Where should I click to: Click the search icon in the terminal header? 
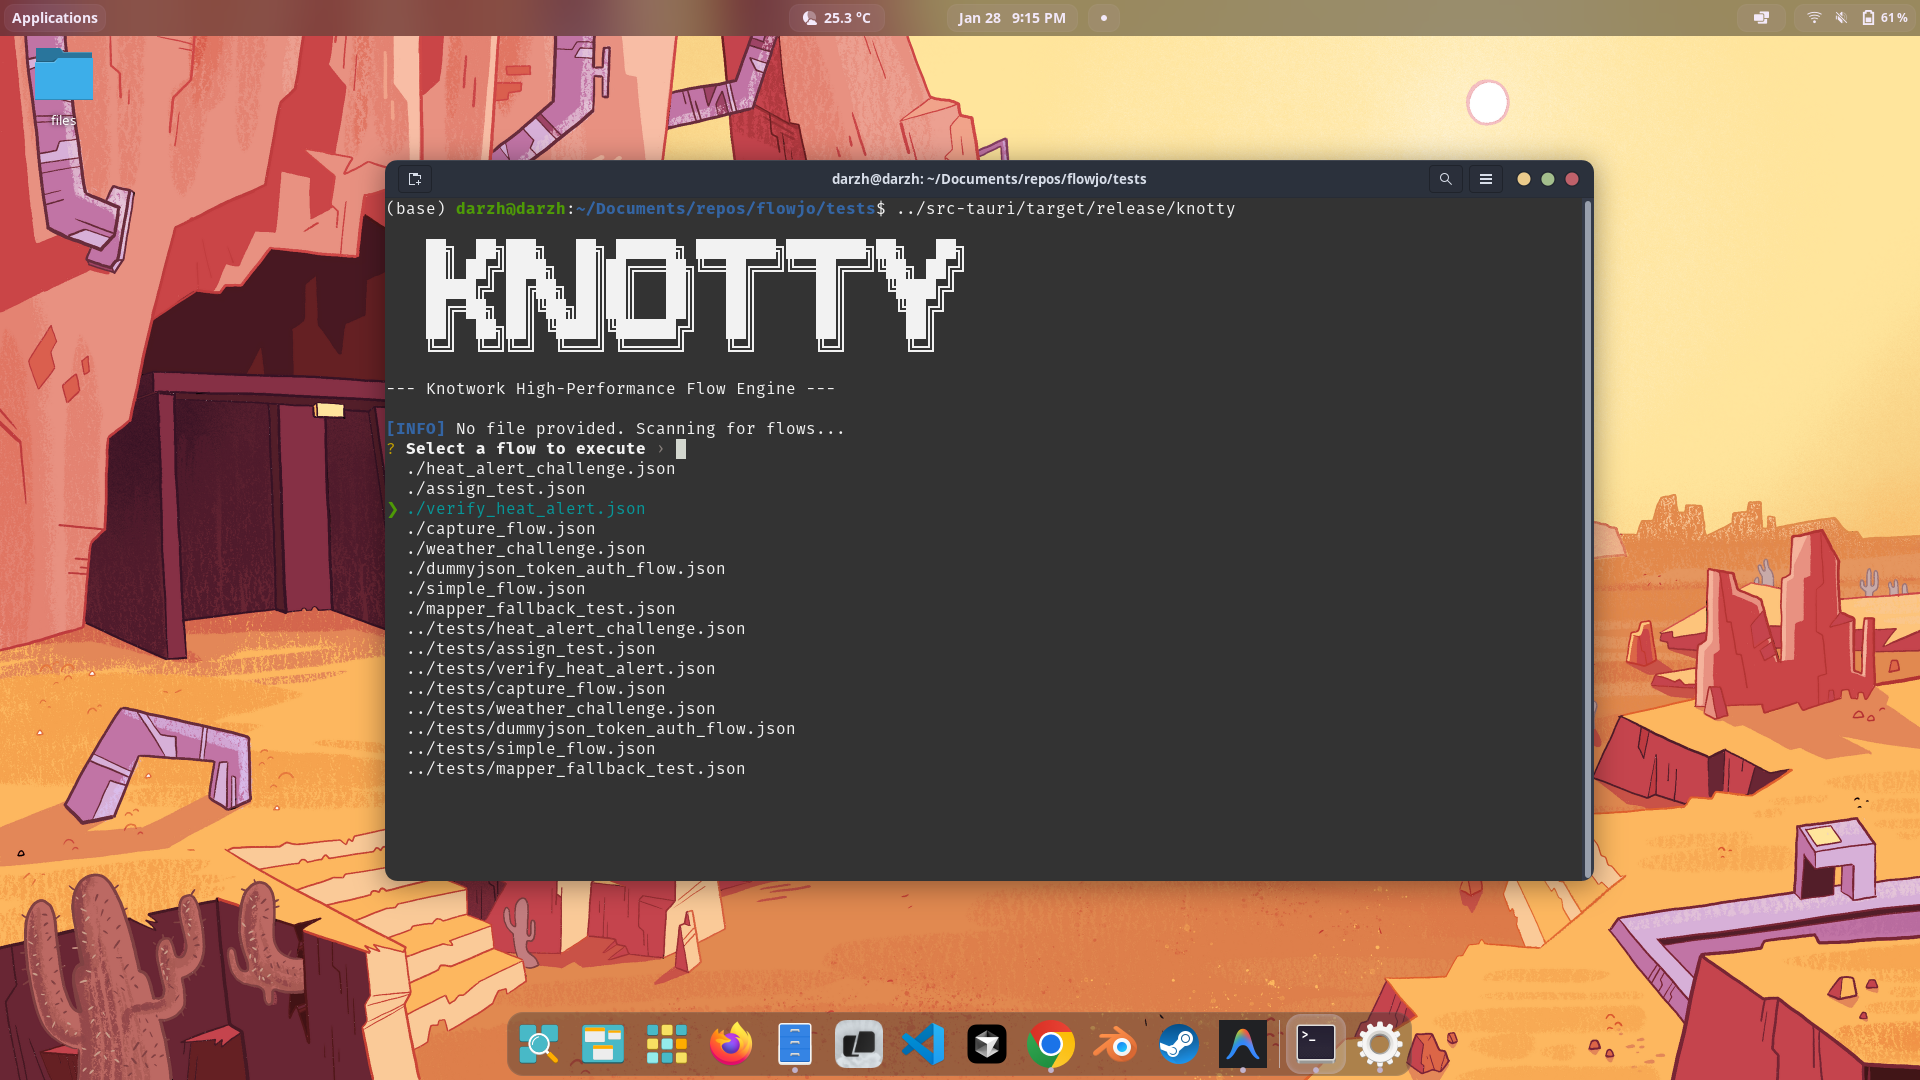[x=1445, y=179]
